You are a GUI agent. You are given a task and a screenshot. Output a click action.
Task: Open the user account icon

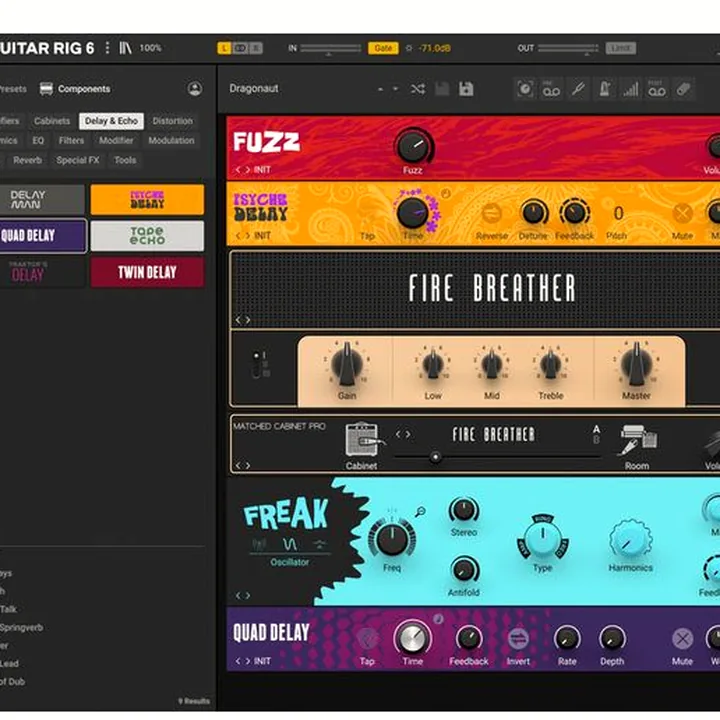[195, 89]
